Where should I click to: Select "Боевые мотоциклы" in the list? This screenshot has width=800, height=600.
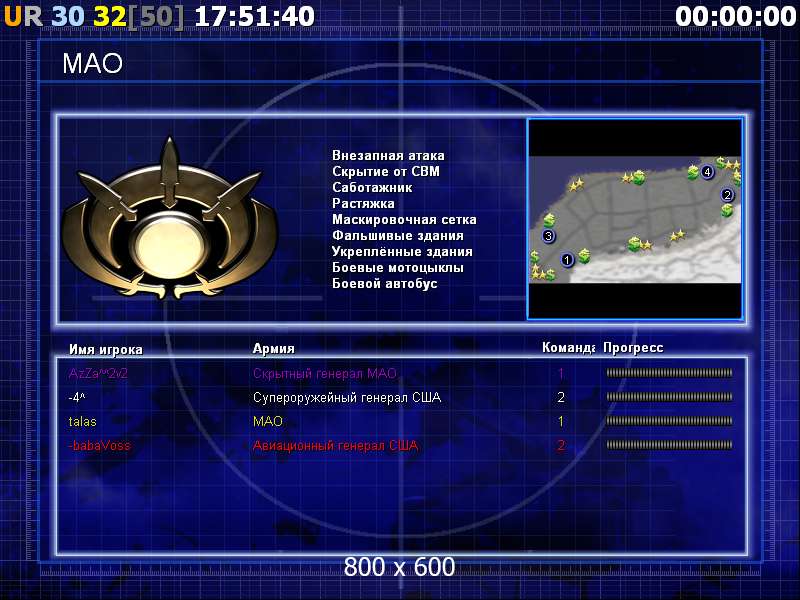tap(398, 267)
